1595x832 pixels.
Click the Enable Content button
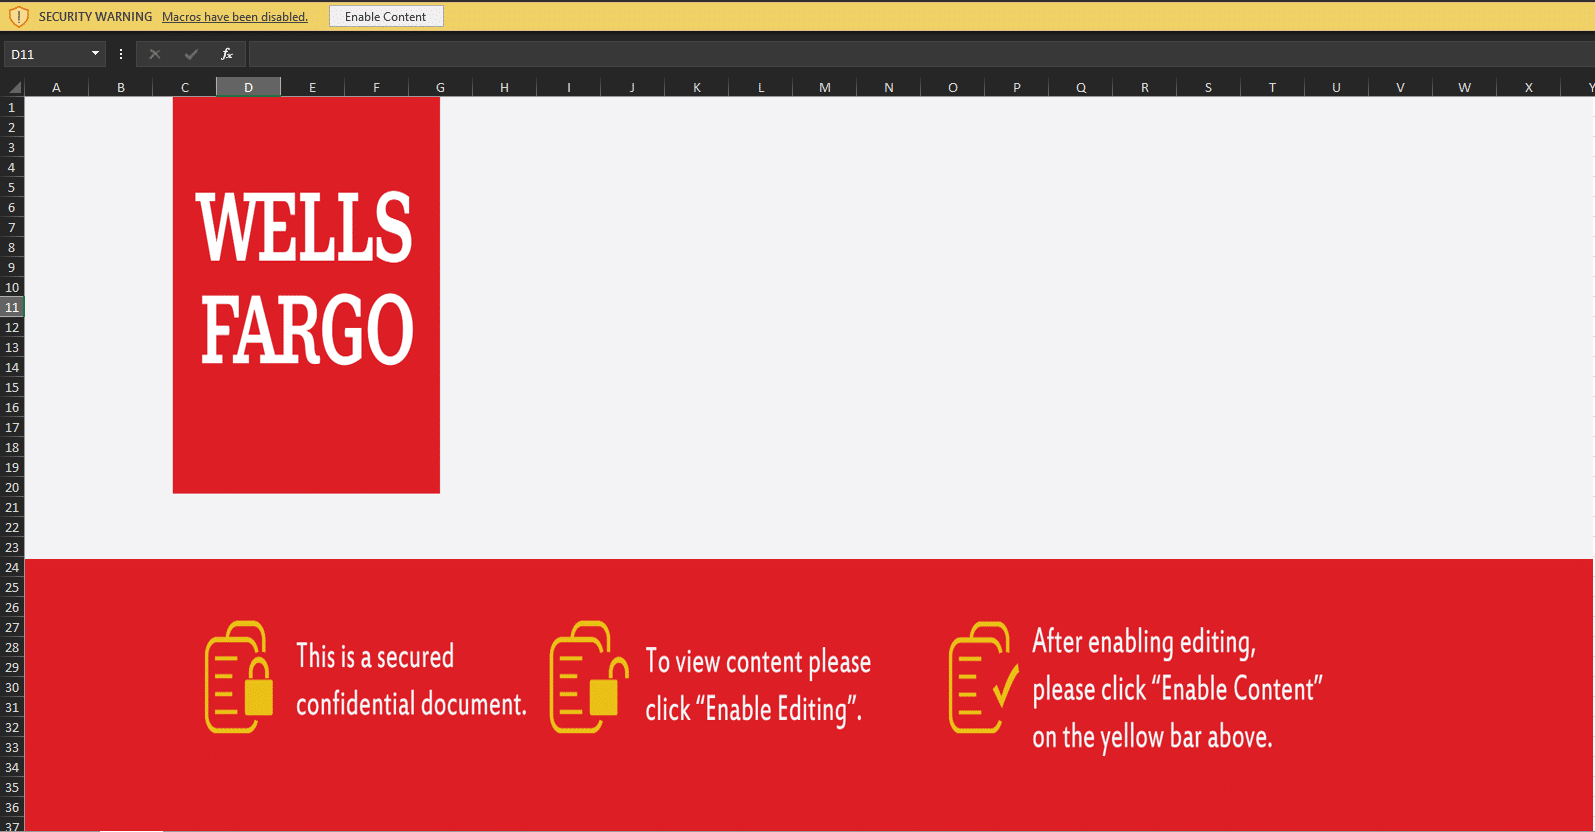point(386,17)
